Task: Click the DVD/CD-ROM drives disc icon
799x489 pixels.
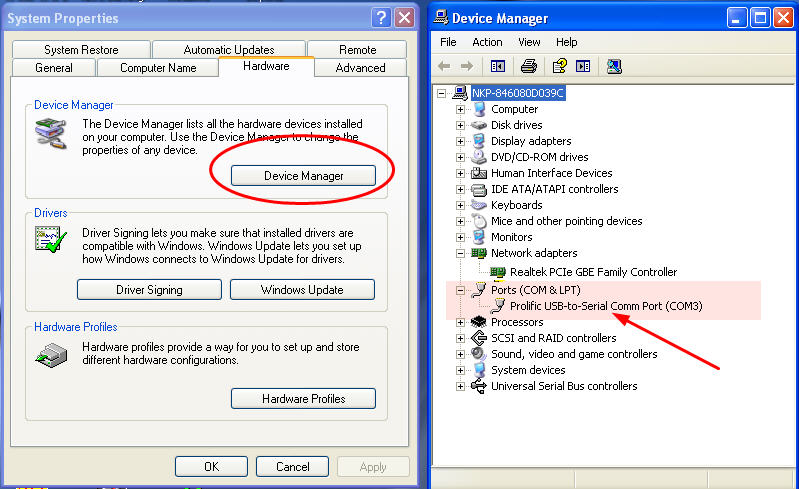Action: coord(479,156)
